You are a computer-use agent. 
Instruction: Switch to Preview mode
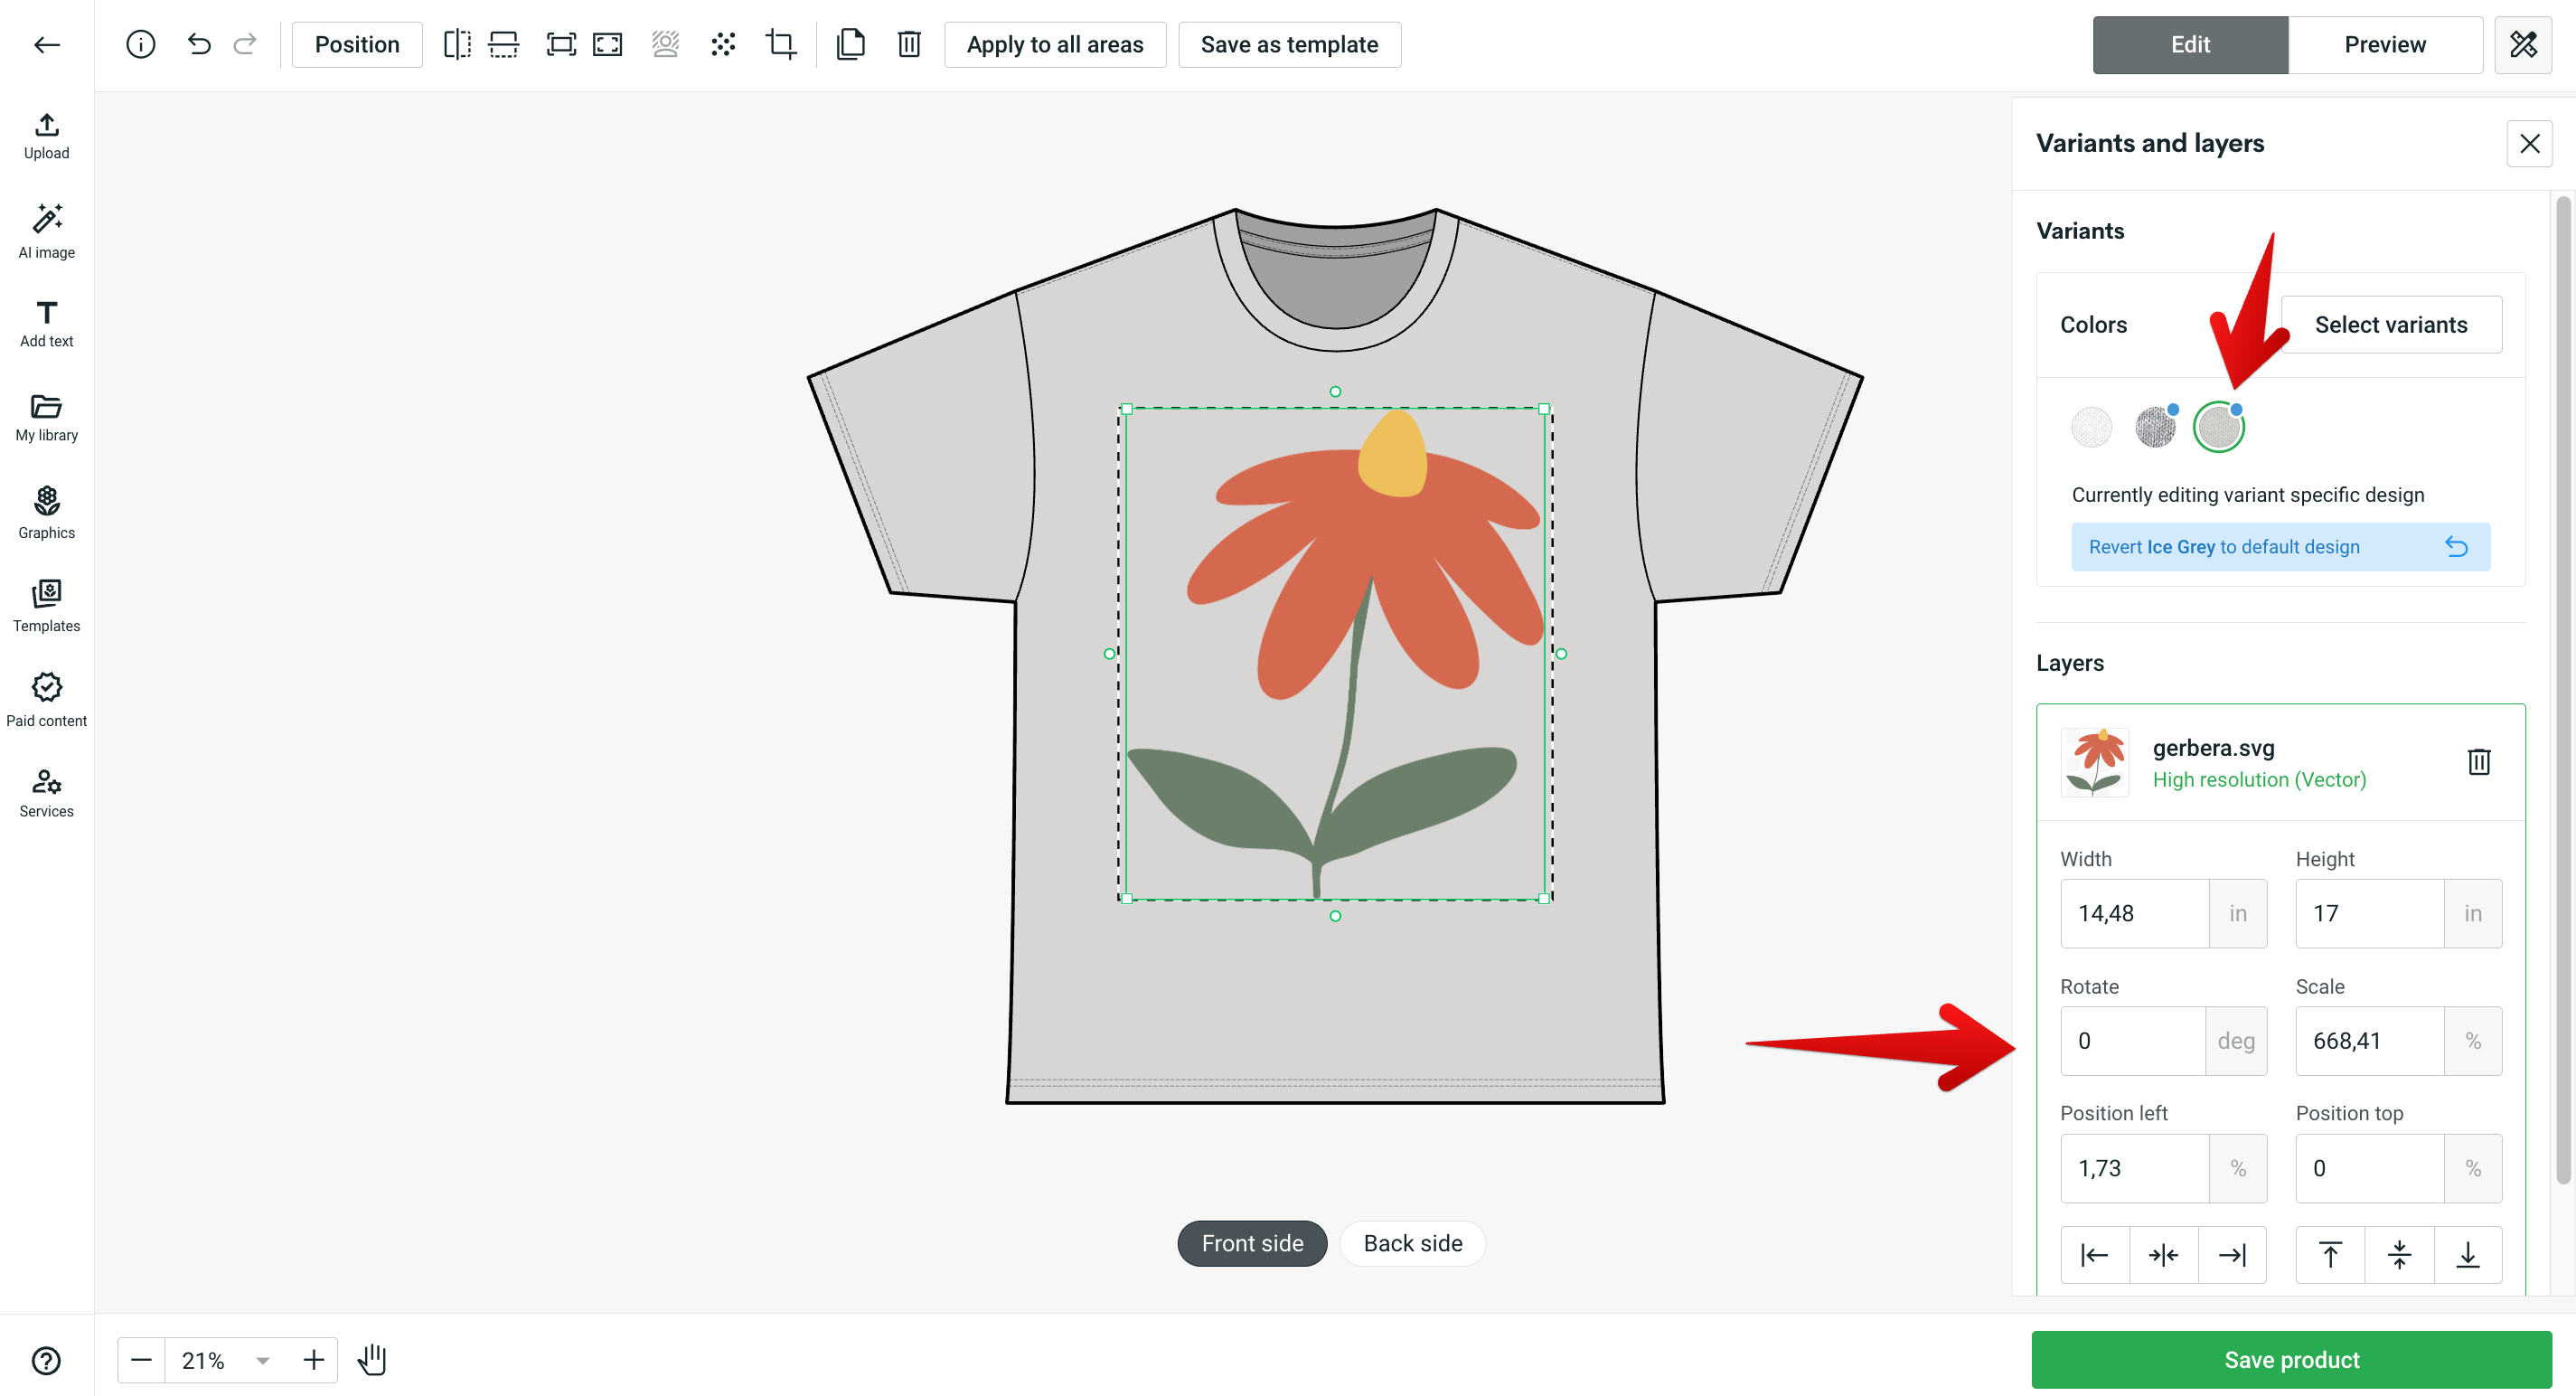2384,44
